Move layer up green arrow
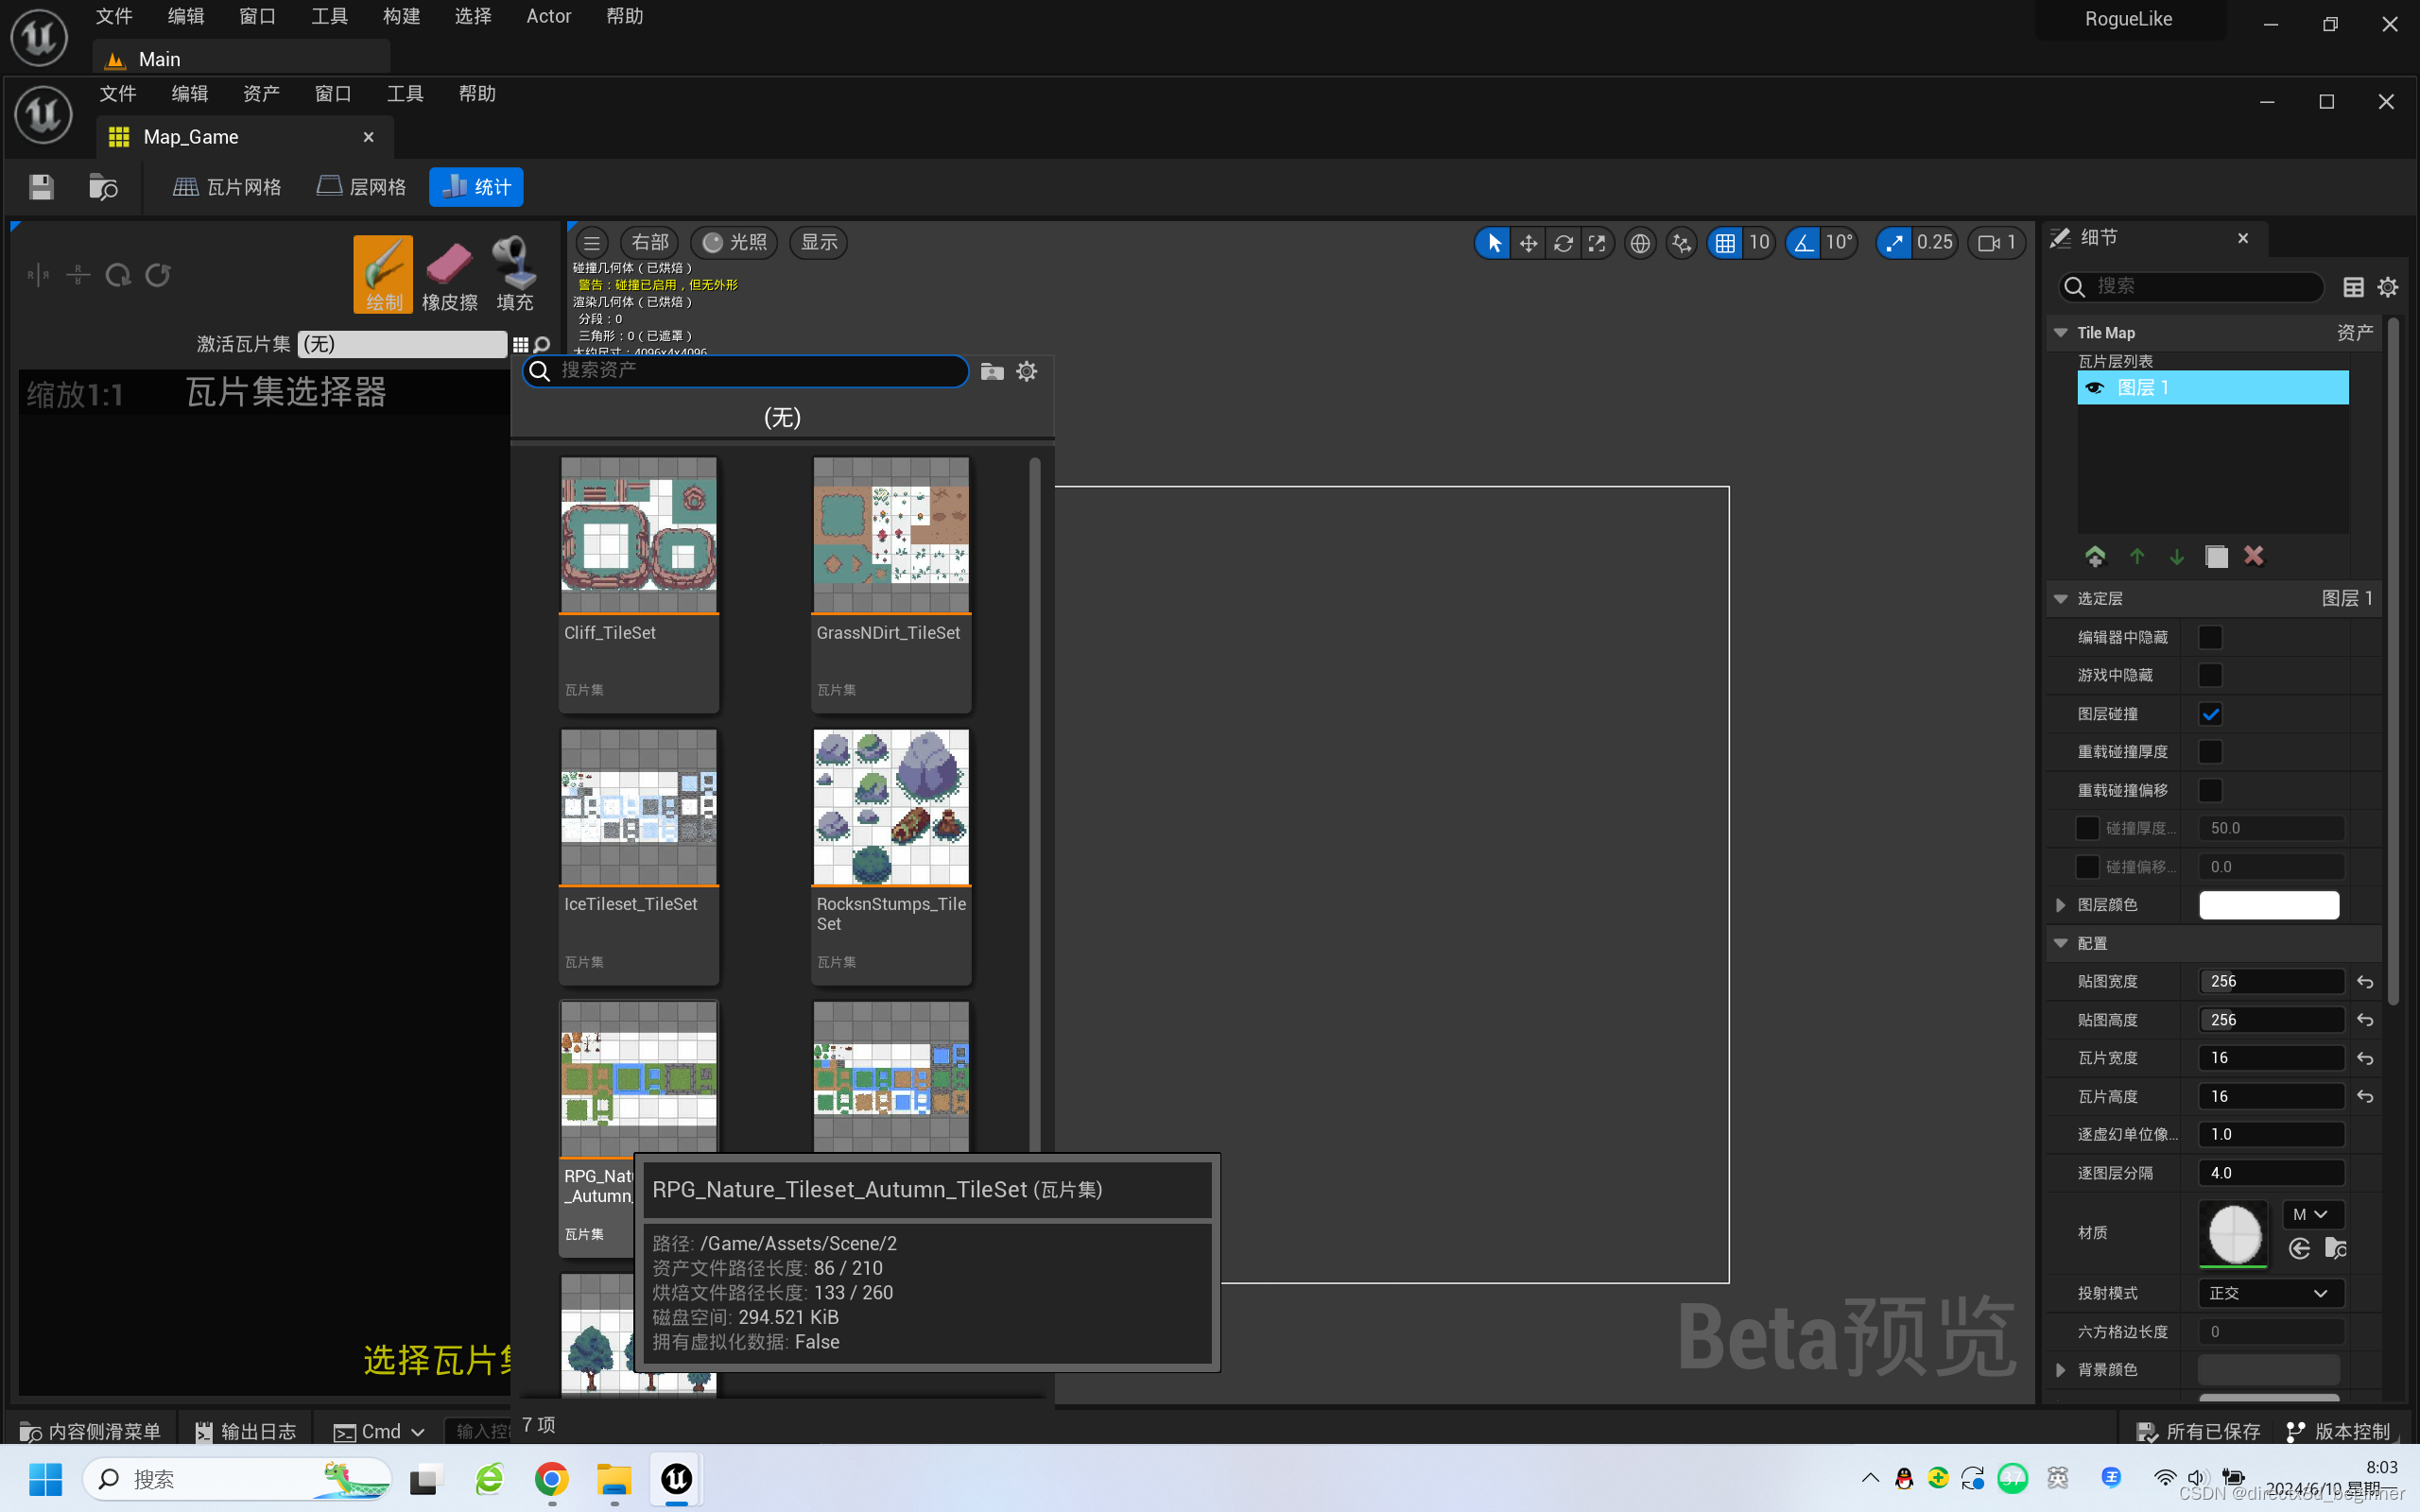Image resolution: width=2420 pixels, height=1512 pixels. tap(2137, 556)
